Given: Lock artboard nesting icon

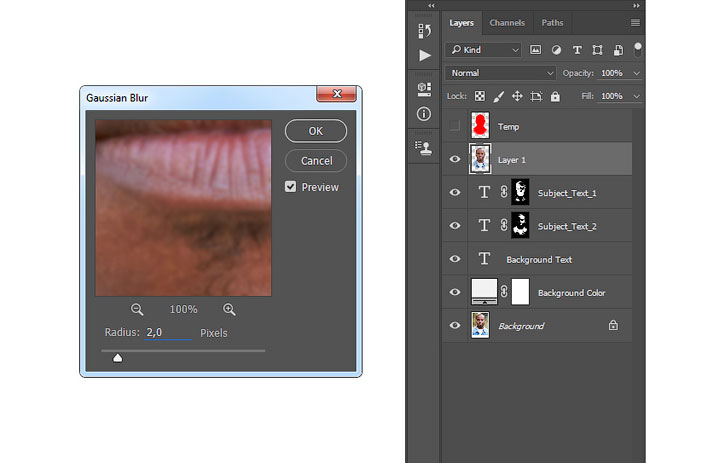Looking at the screenshot, I should (536, 96).
